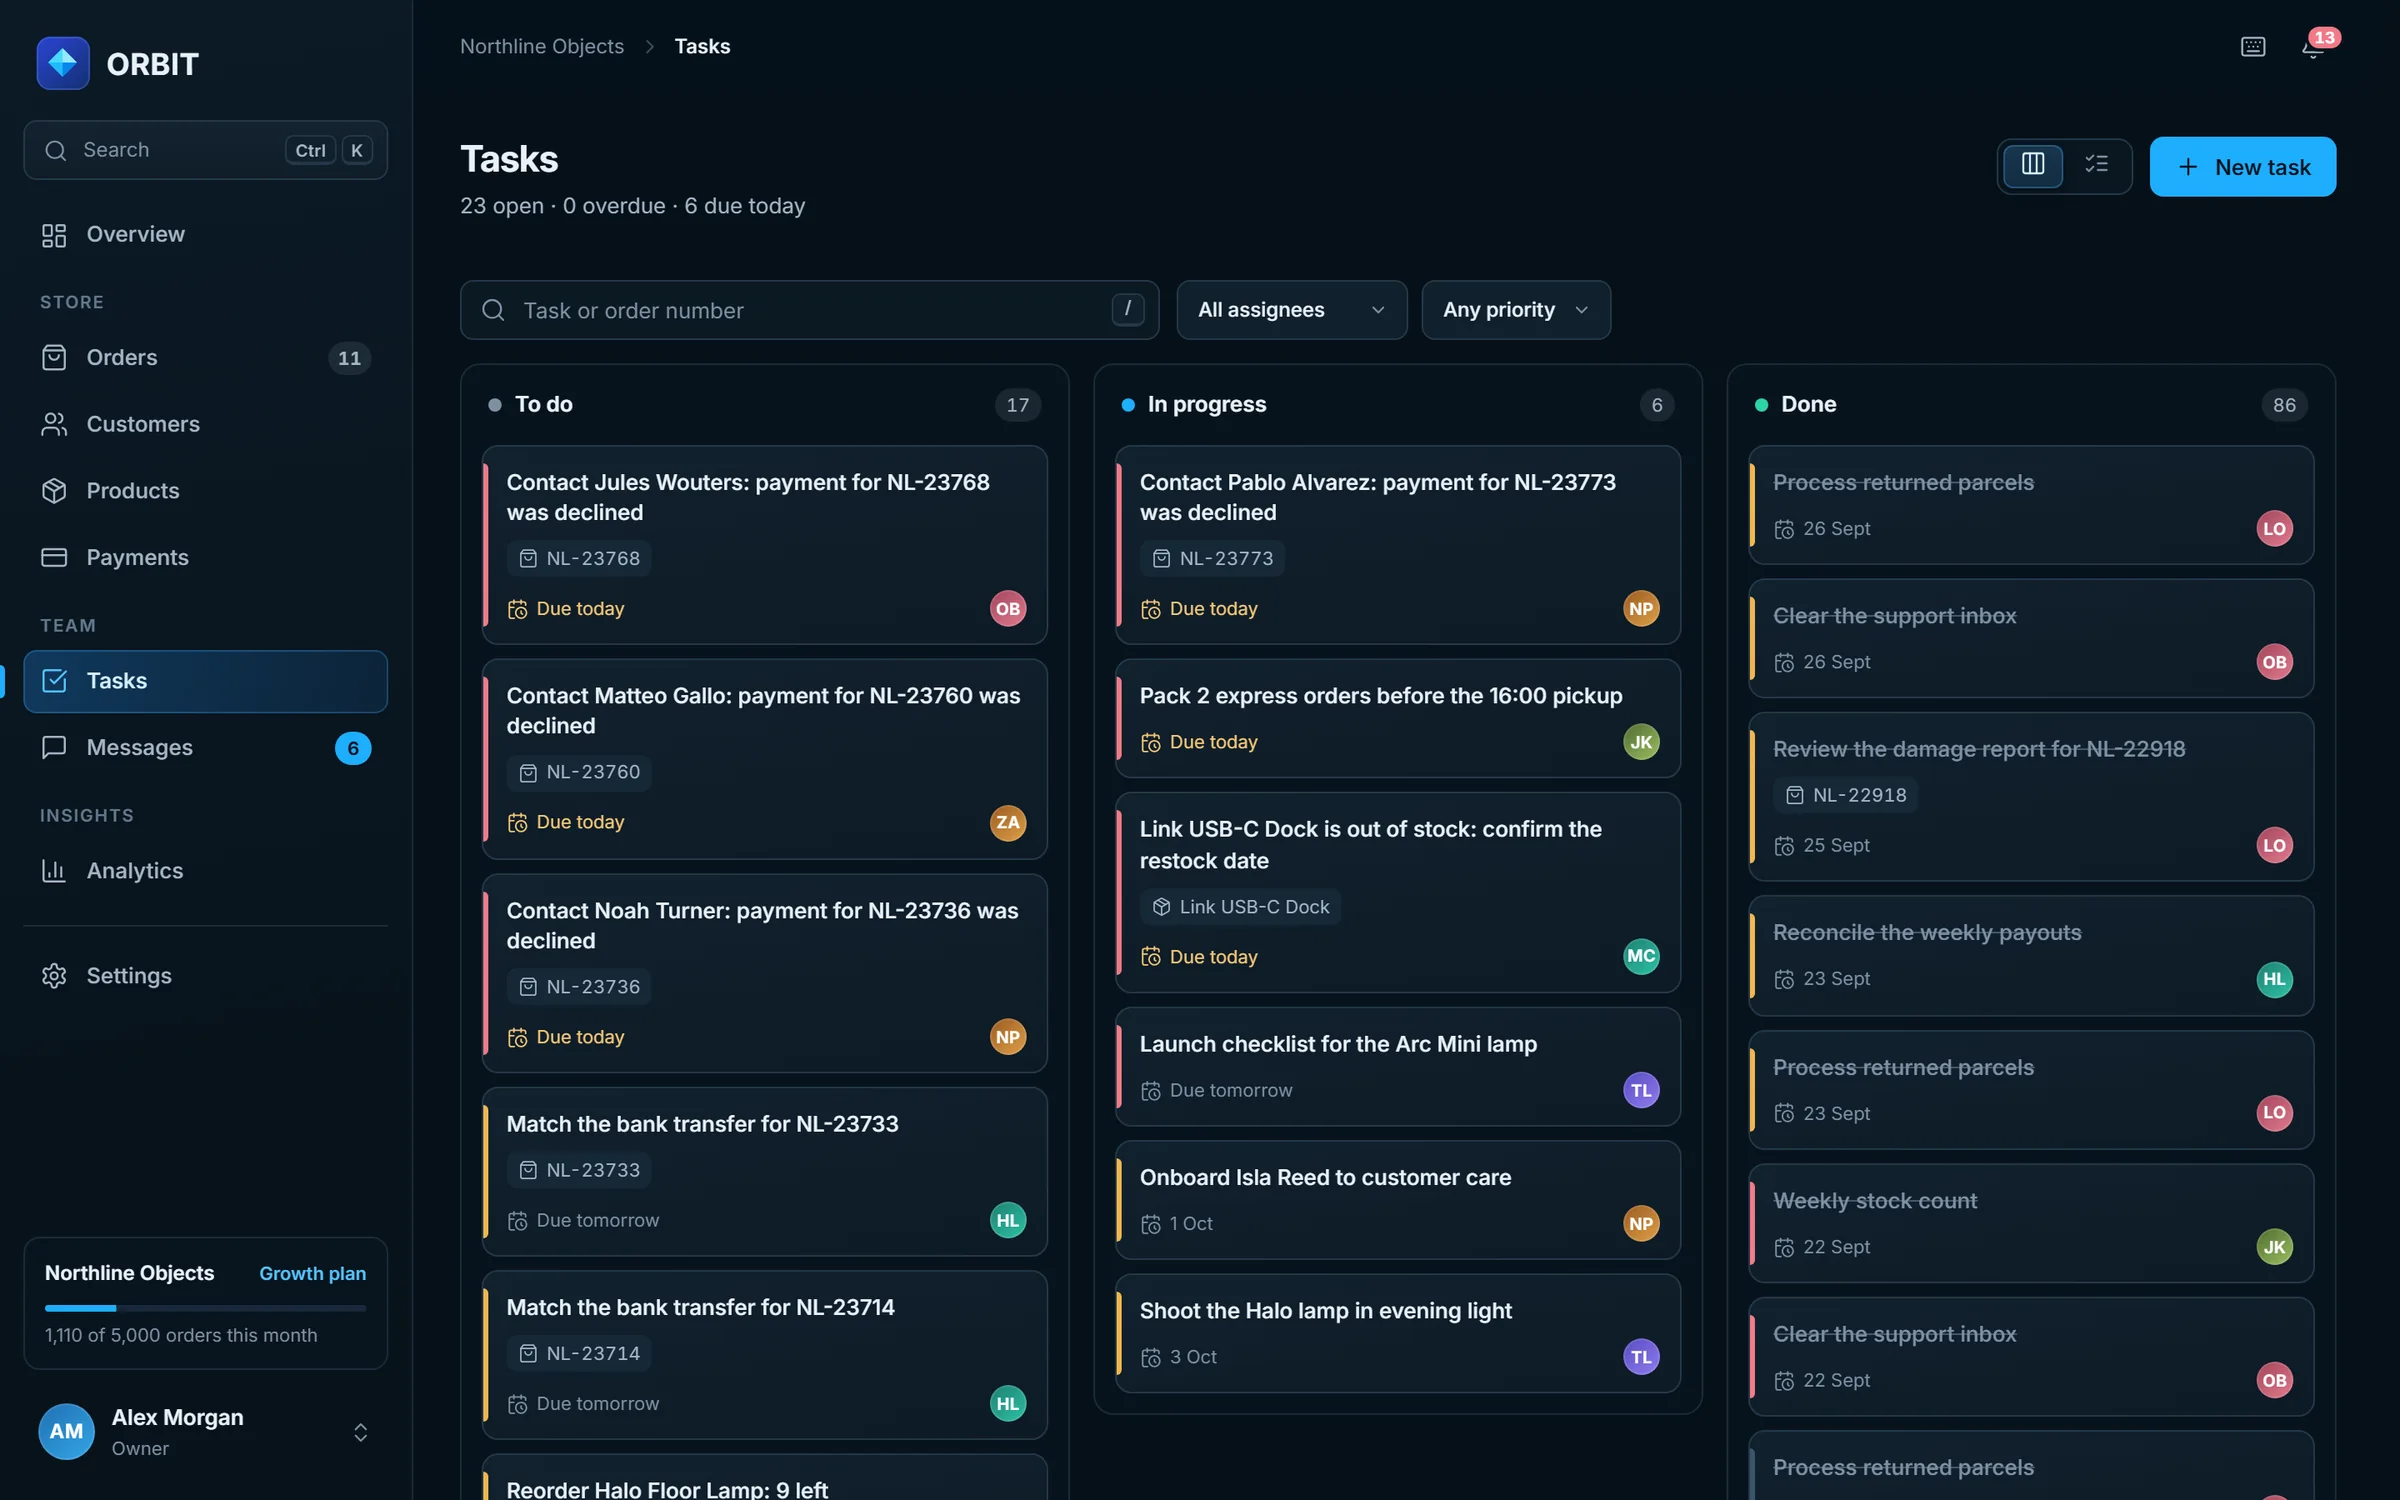
Task: Open the NL-23768 order tag
Action: click(579, 558)
